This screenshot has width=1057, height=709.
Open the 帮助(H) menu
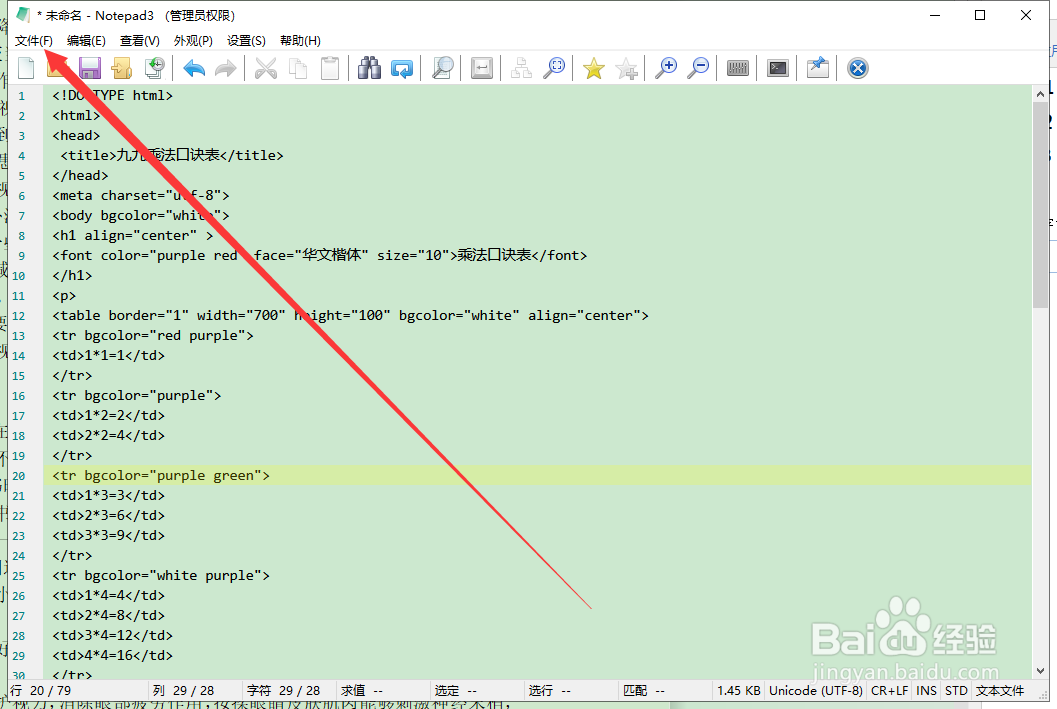(x=300, y=40)
